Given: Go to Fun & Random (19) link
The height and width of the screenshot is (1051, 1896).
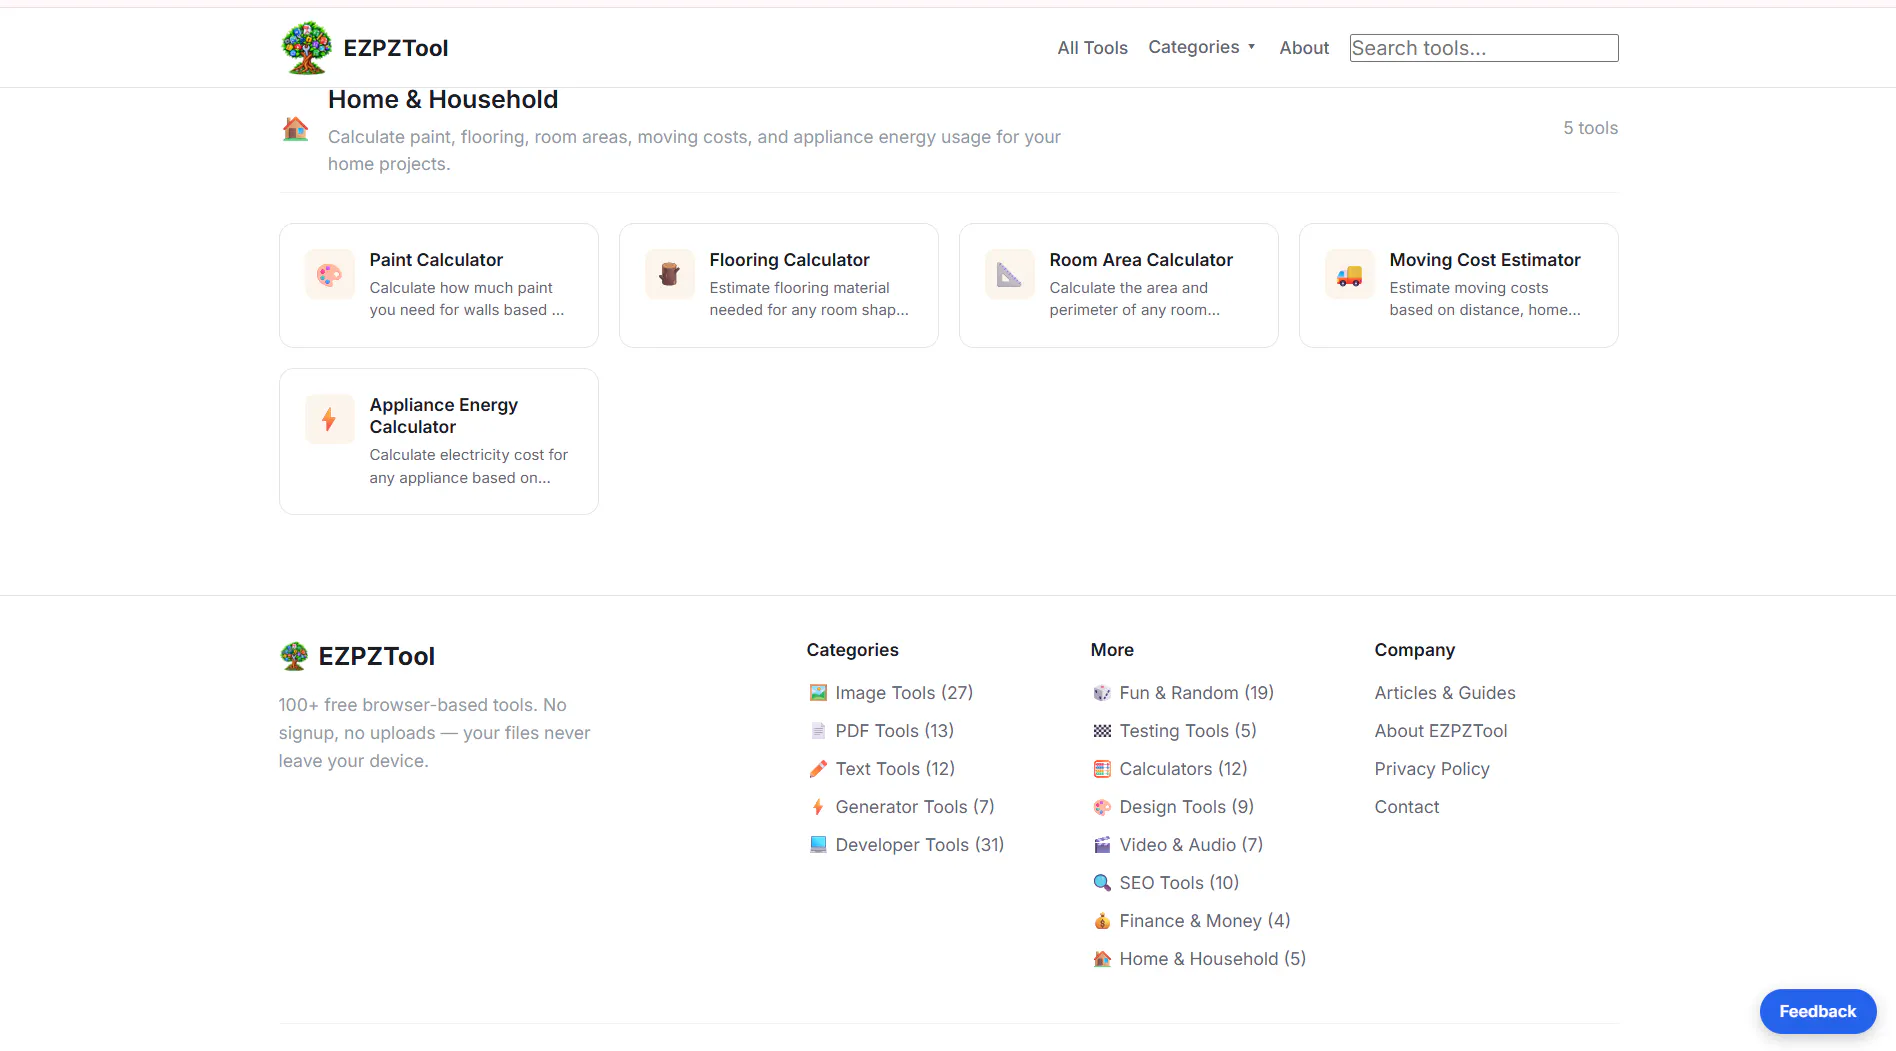Looking at the screenshot, I should tap(1196, 693).
